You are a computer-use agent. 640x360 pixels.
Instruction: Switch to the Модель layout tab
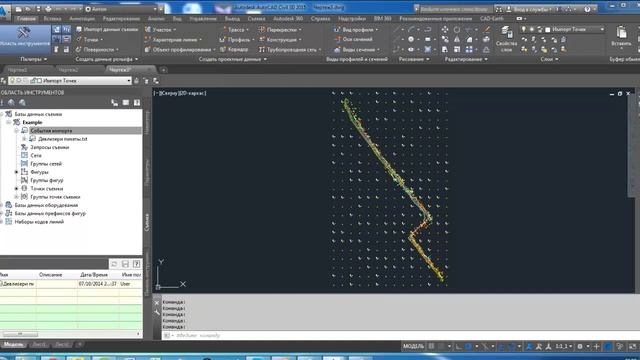[x=13, y=345]
